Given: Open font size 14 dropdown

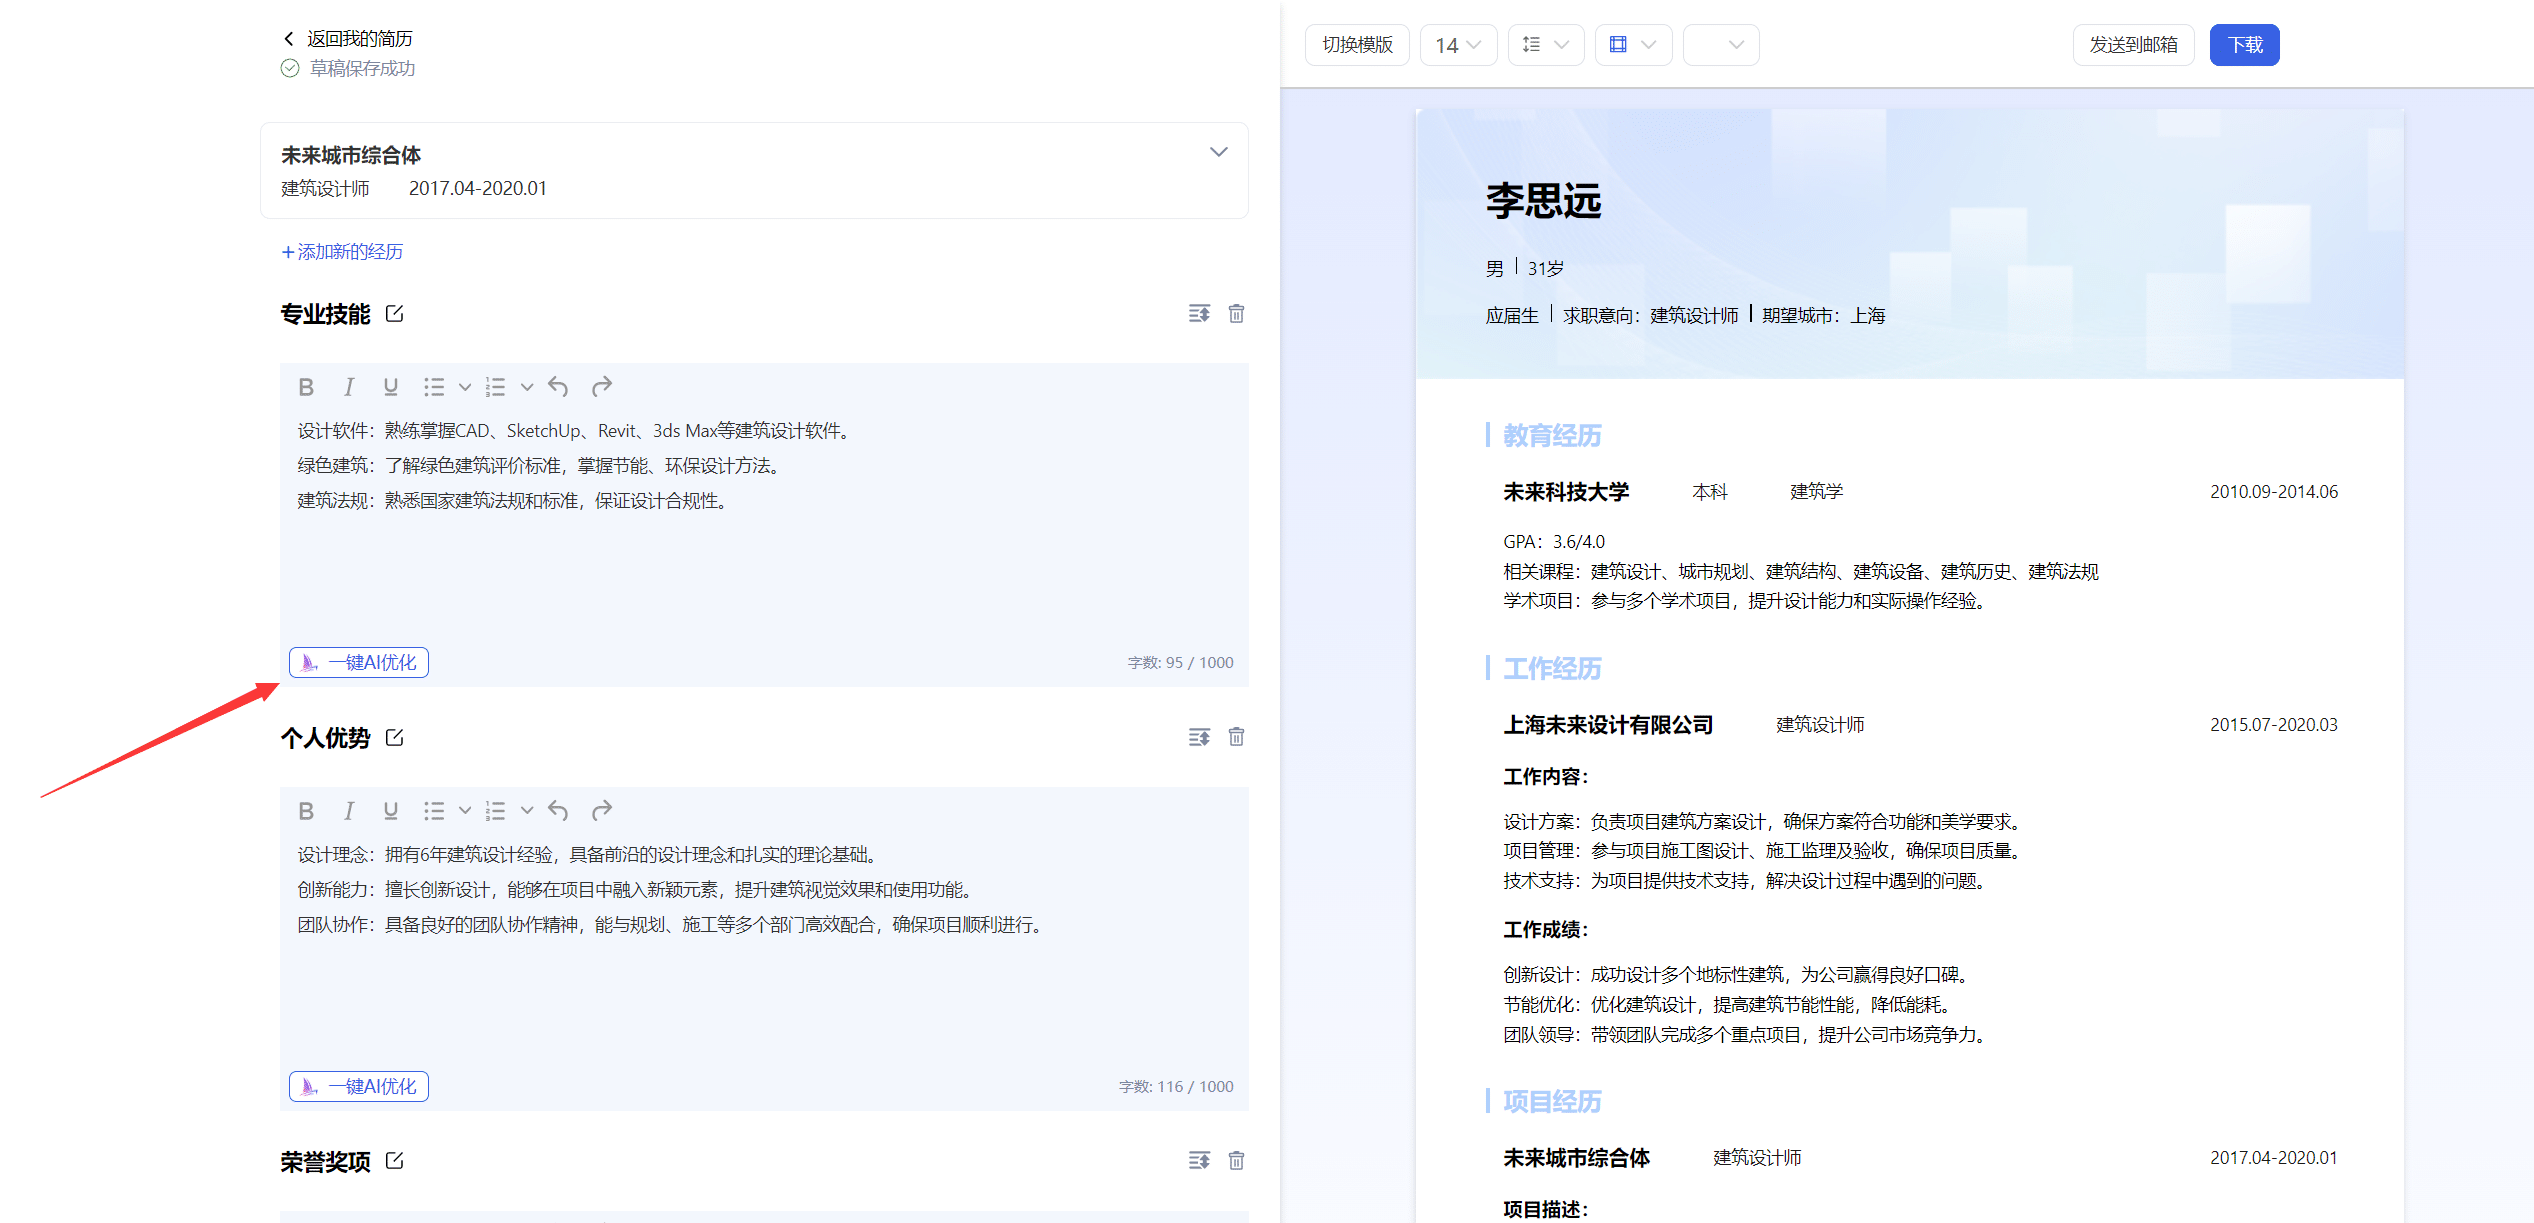Looking at the screenshot, I should 1458,45.
